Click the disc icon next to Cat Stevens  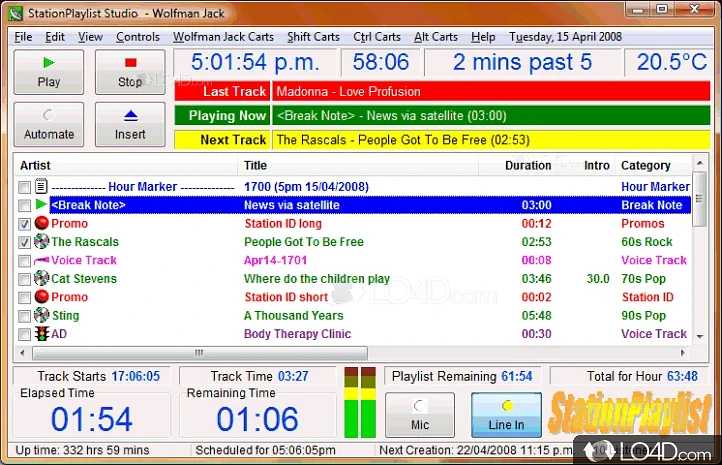pos(41,278)
